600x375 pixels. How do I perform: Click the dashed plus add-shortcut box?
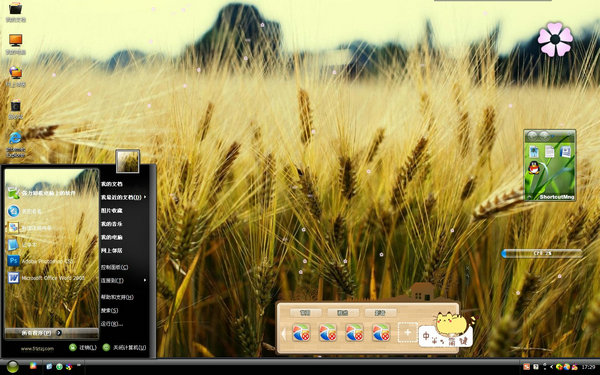coord(408,333)
